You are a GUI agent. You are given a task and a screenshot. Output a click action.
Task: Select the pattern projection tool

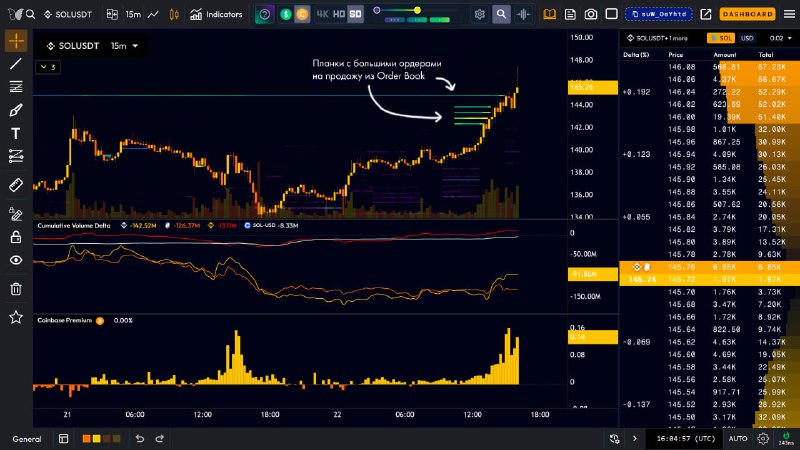pos(16,156)
